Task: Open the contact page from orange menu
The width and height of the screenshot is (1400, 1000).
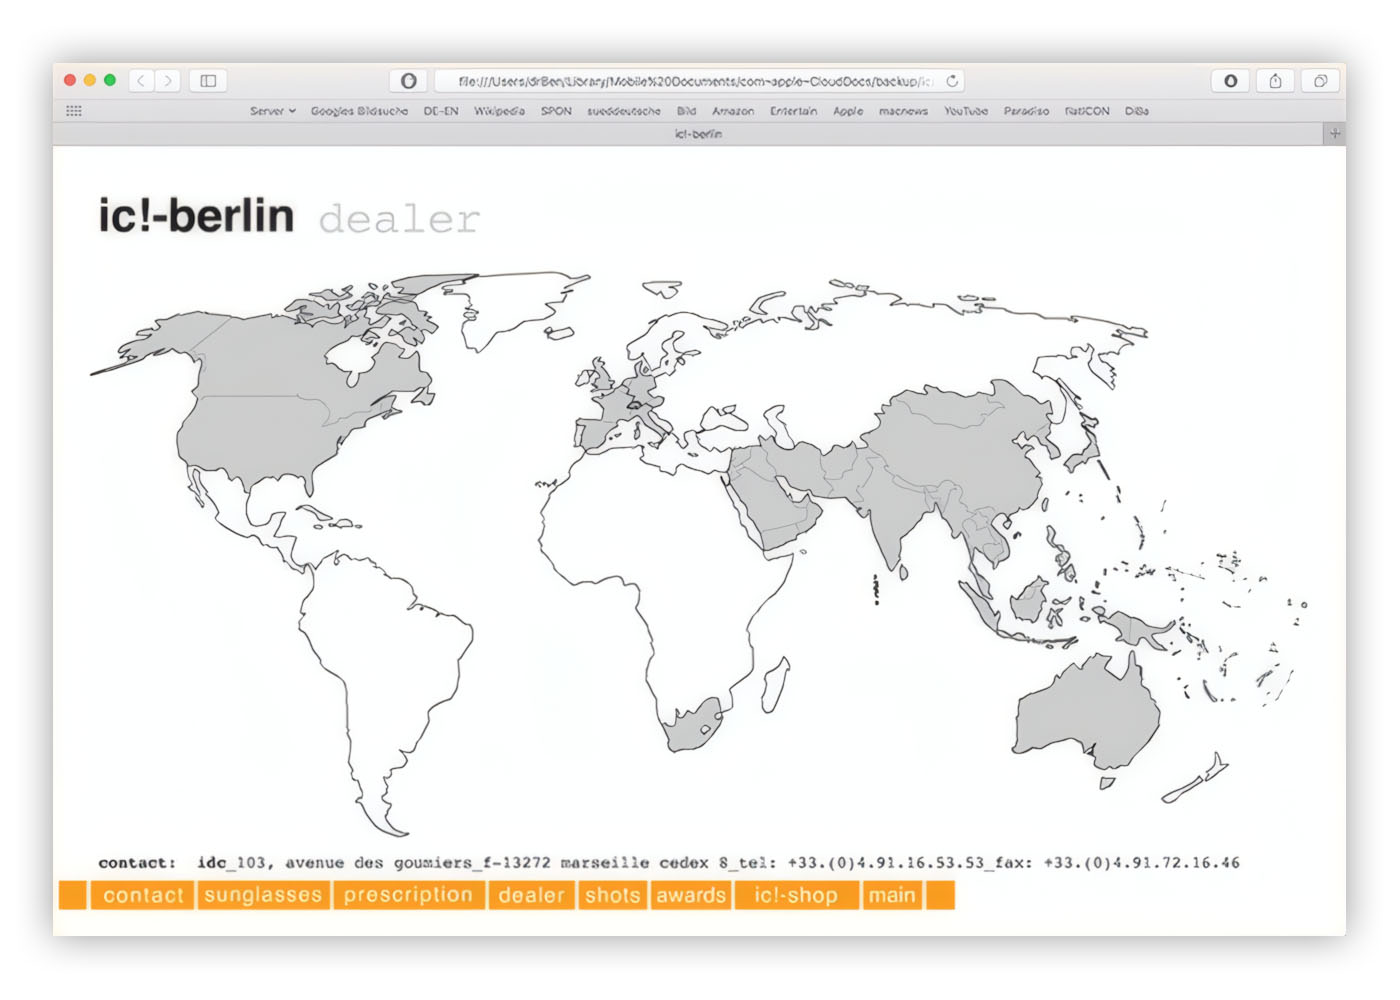Action: click(x=143, y=895)
